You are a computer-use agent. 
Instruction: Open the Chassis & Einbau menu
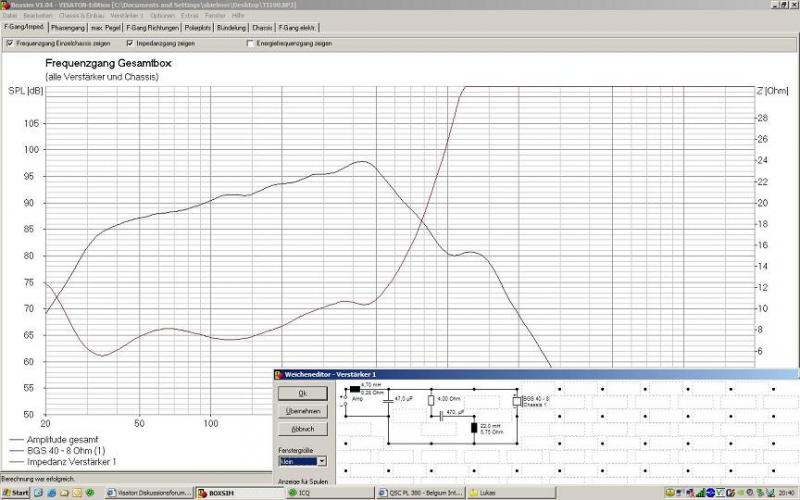coord(82,16)
